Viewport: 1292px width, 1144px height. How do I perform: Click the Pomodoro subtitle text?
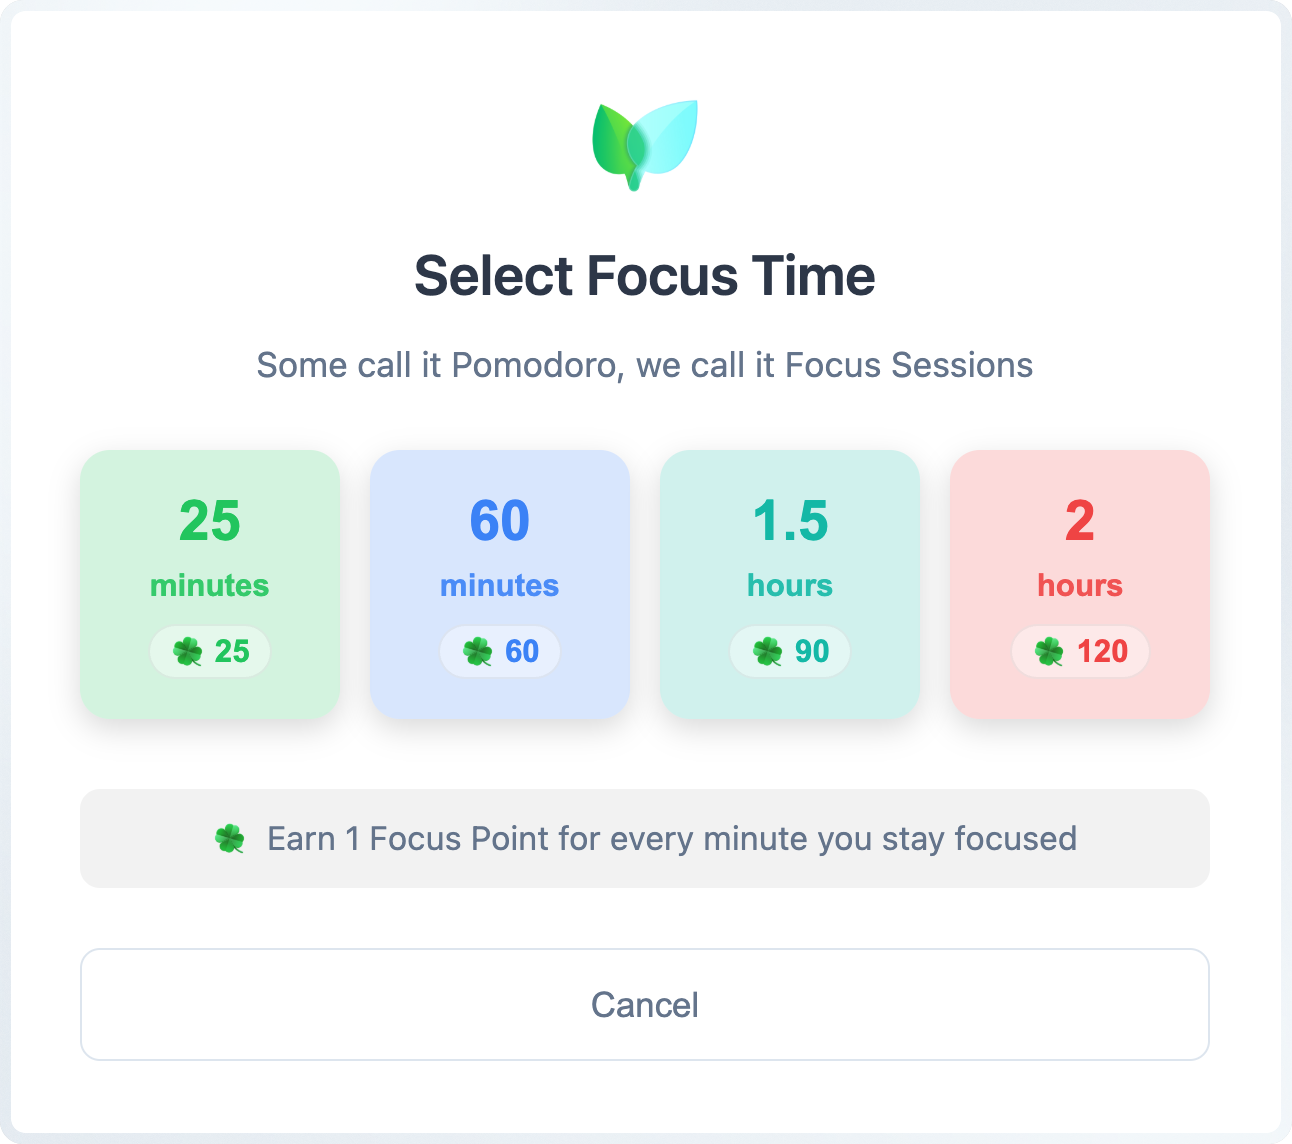(x=645, y=365)
